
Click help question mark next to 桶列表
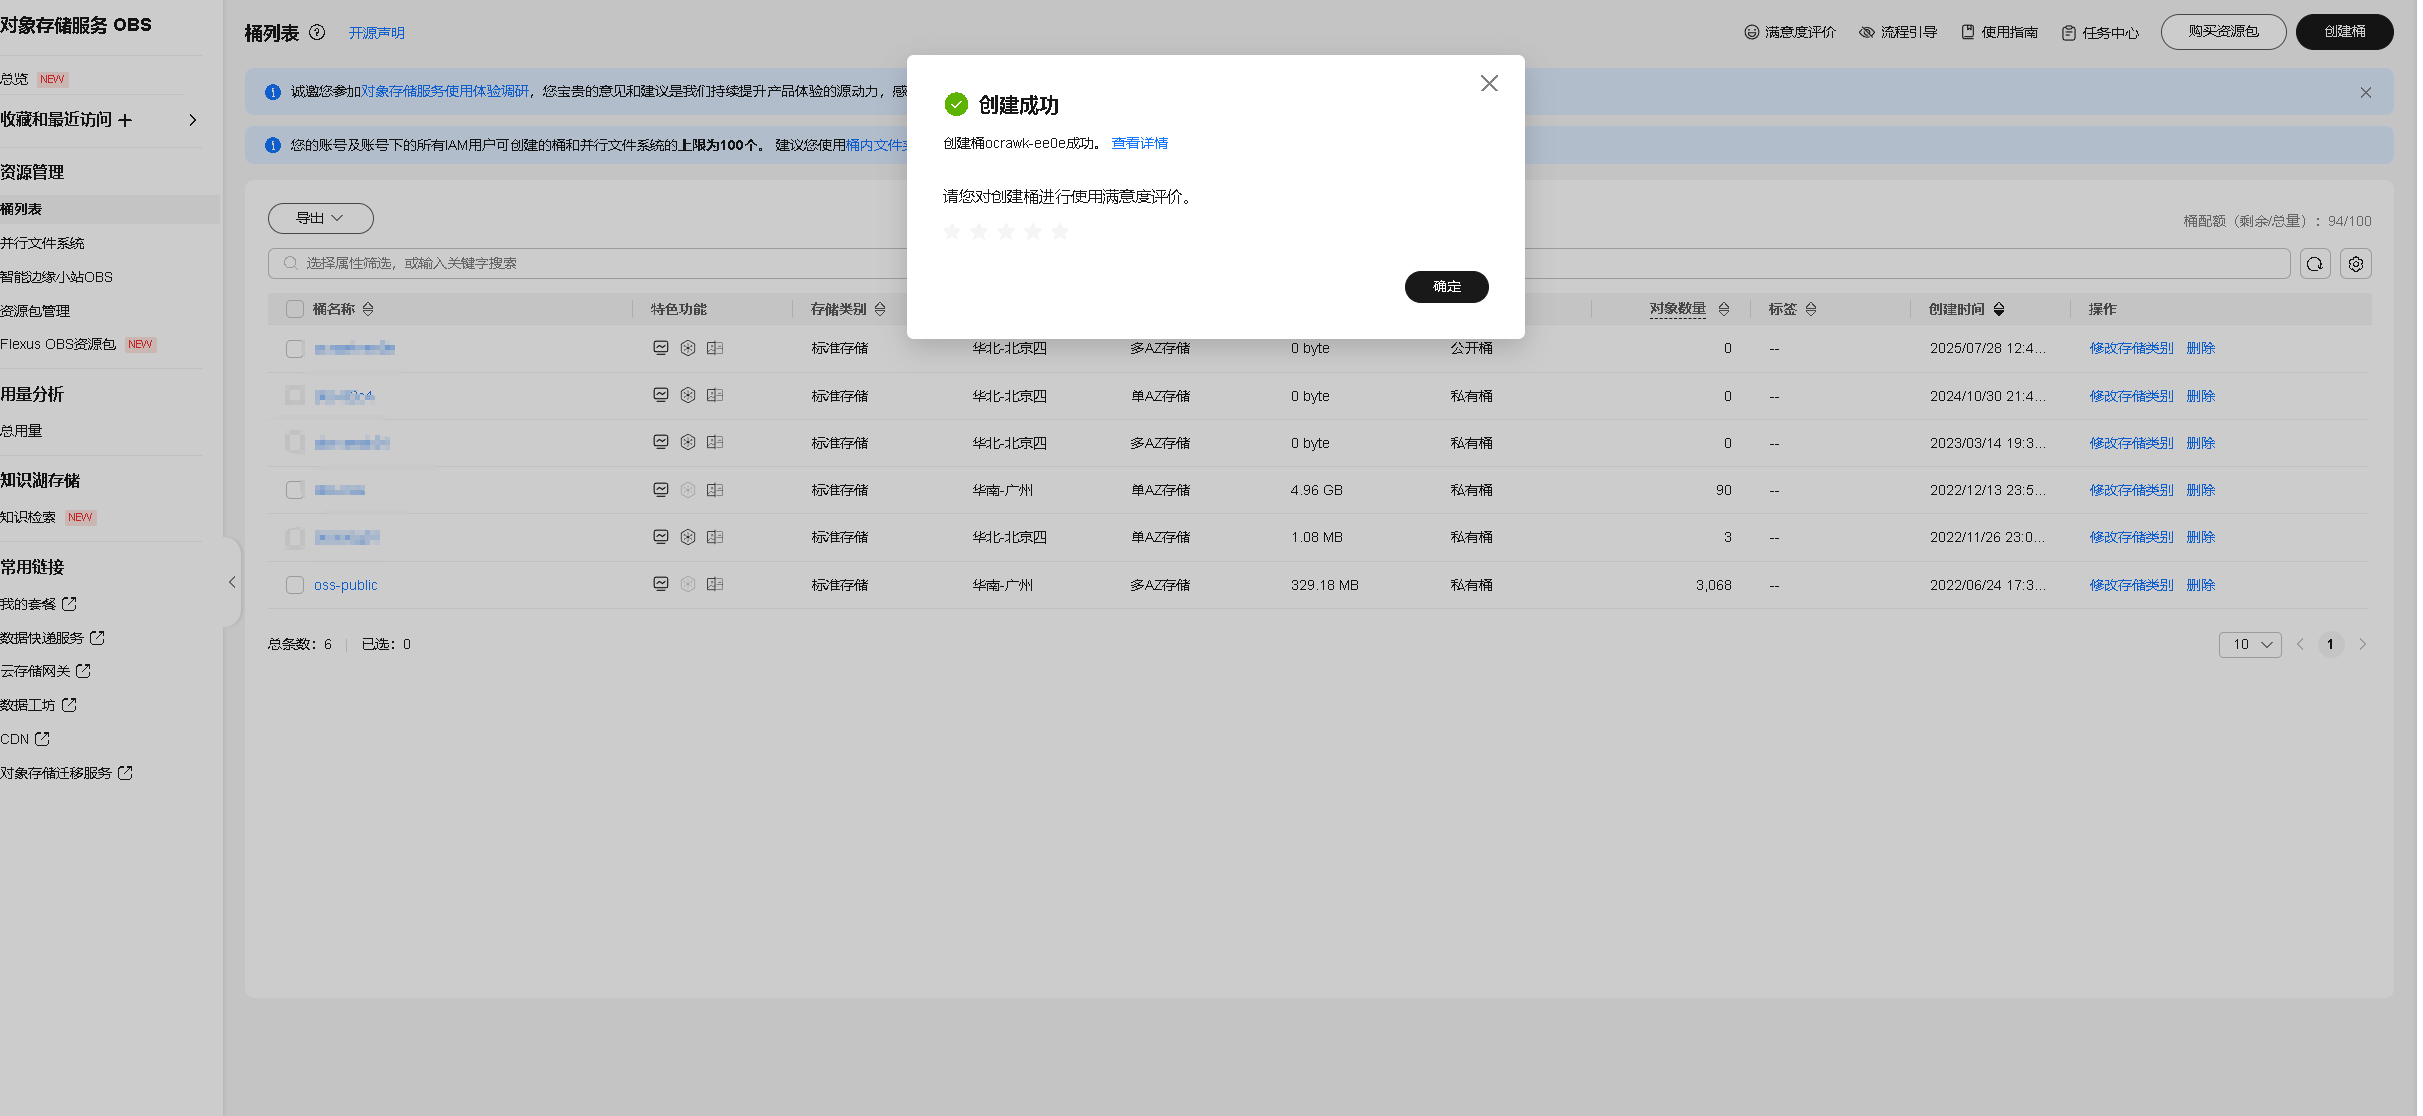point(317,33)
